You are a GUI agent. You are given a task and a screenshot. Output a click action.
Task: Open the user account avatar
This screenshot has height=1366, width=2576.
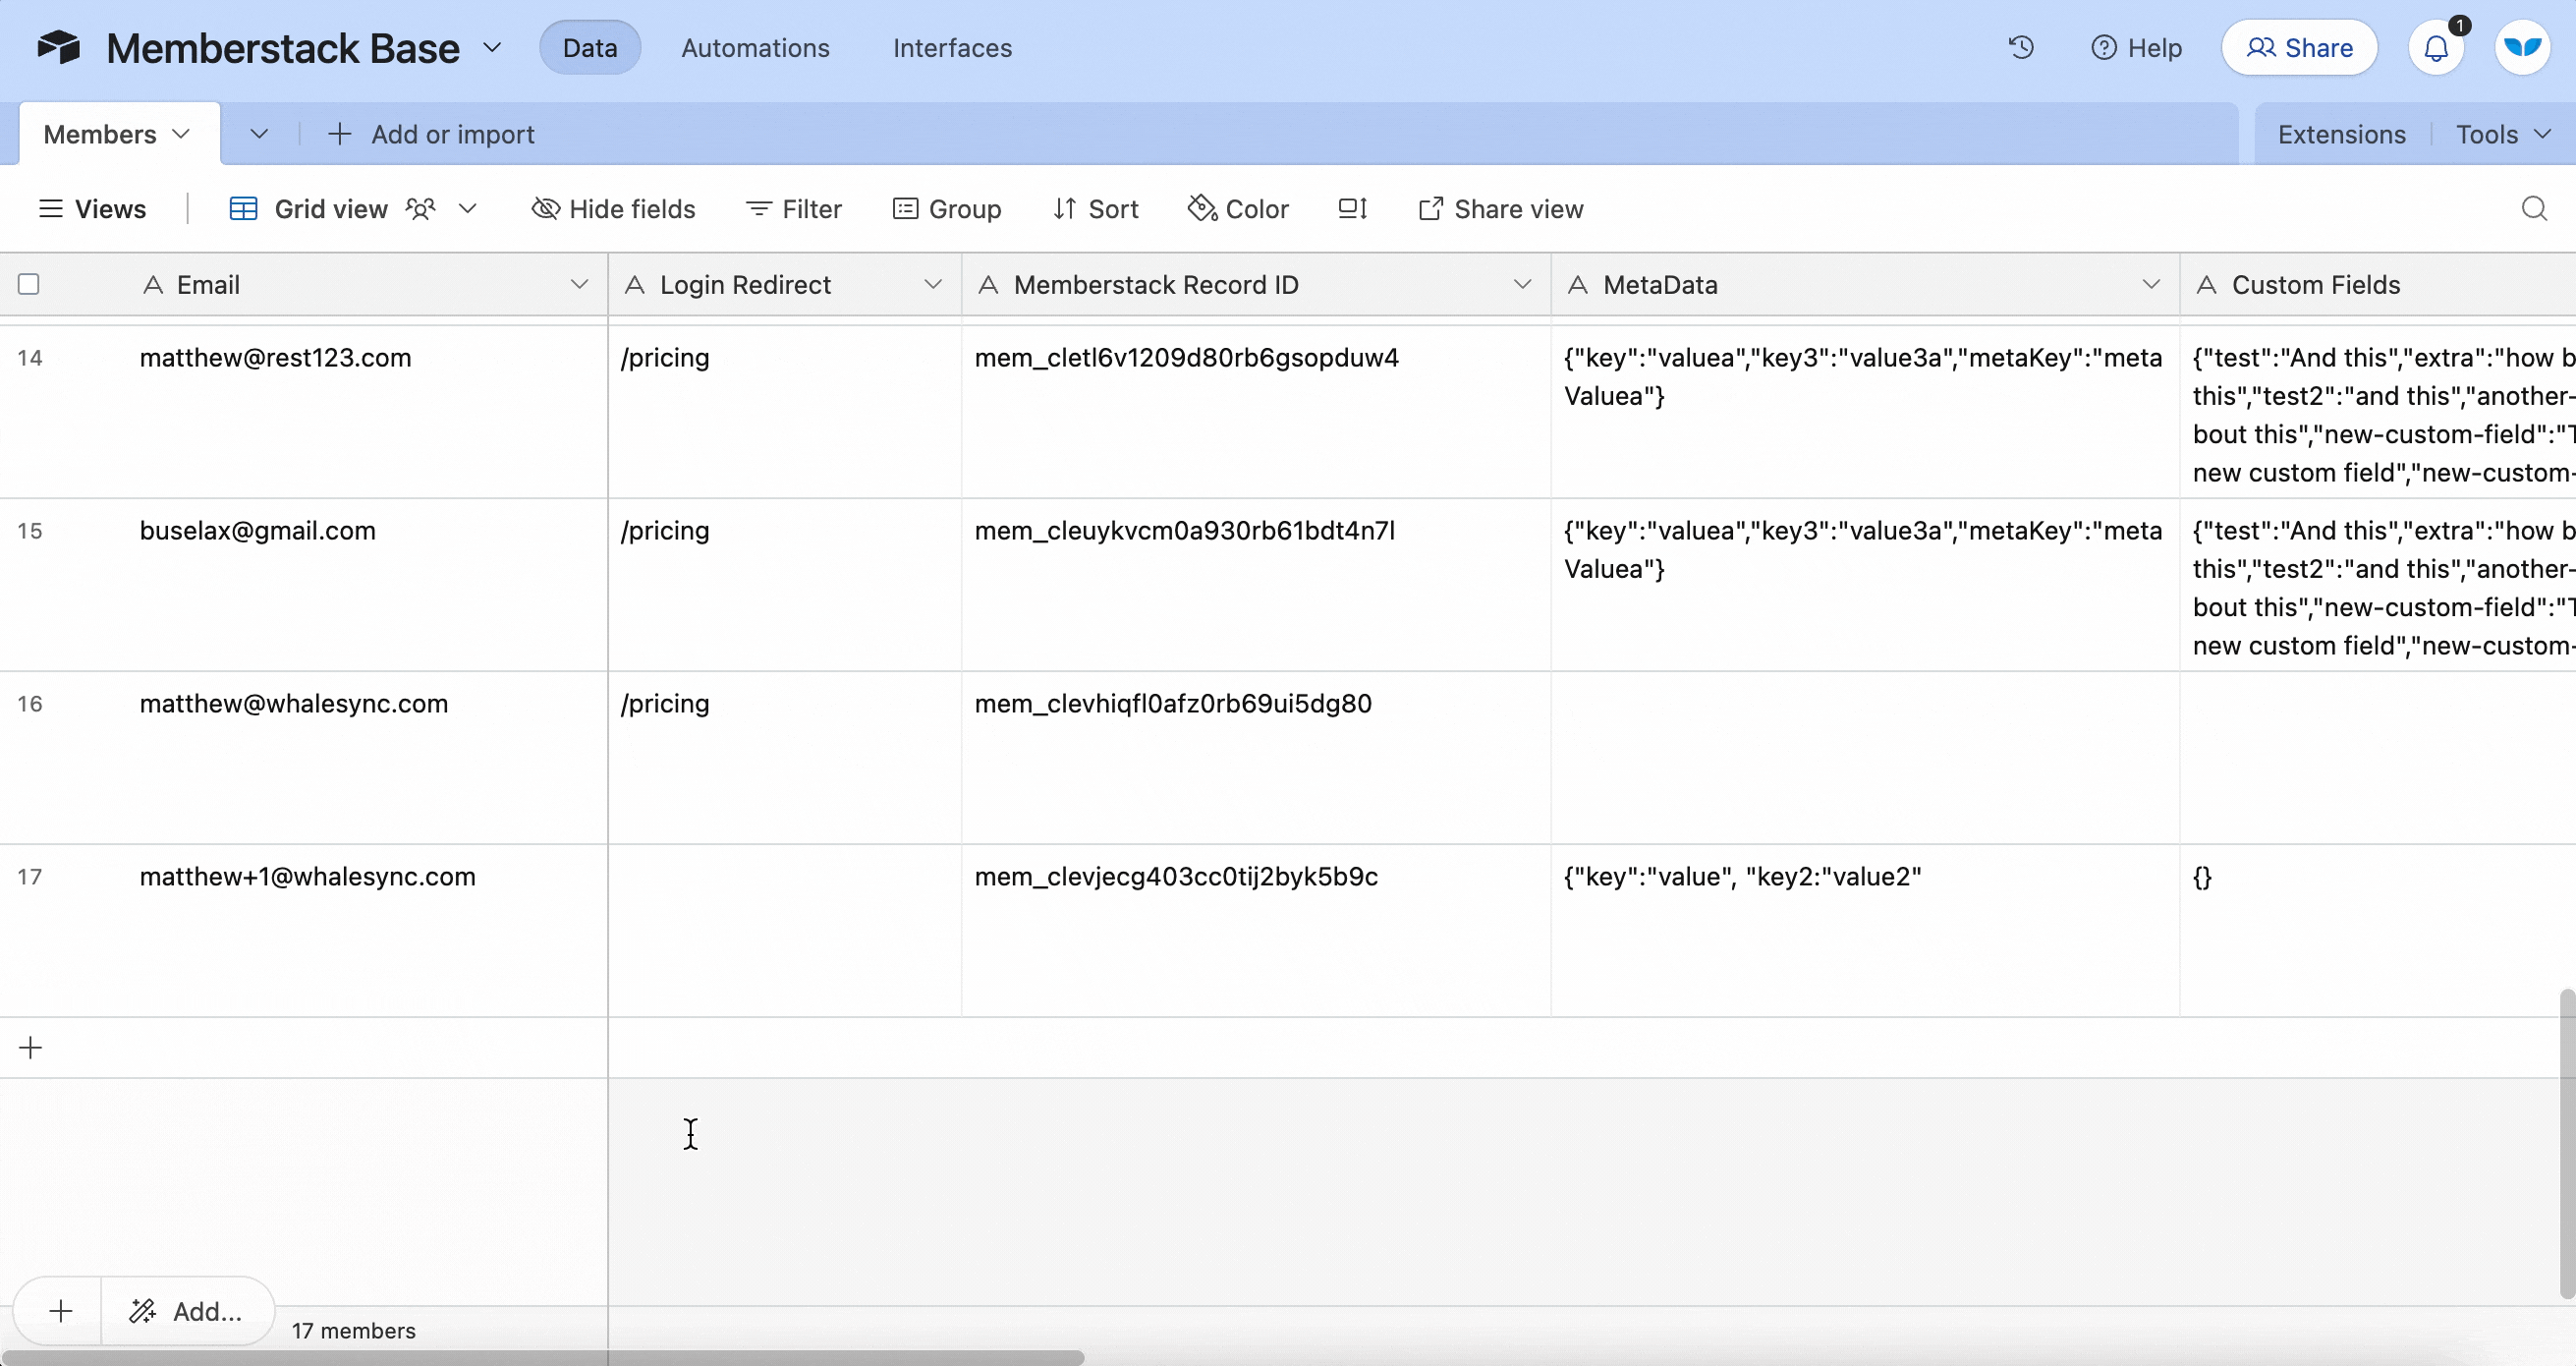point(2522,47)
